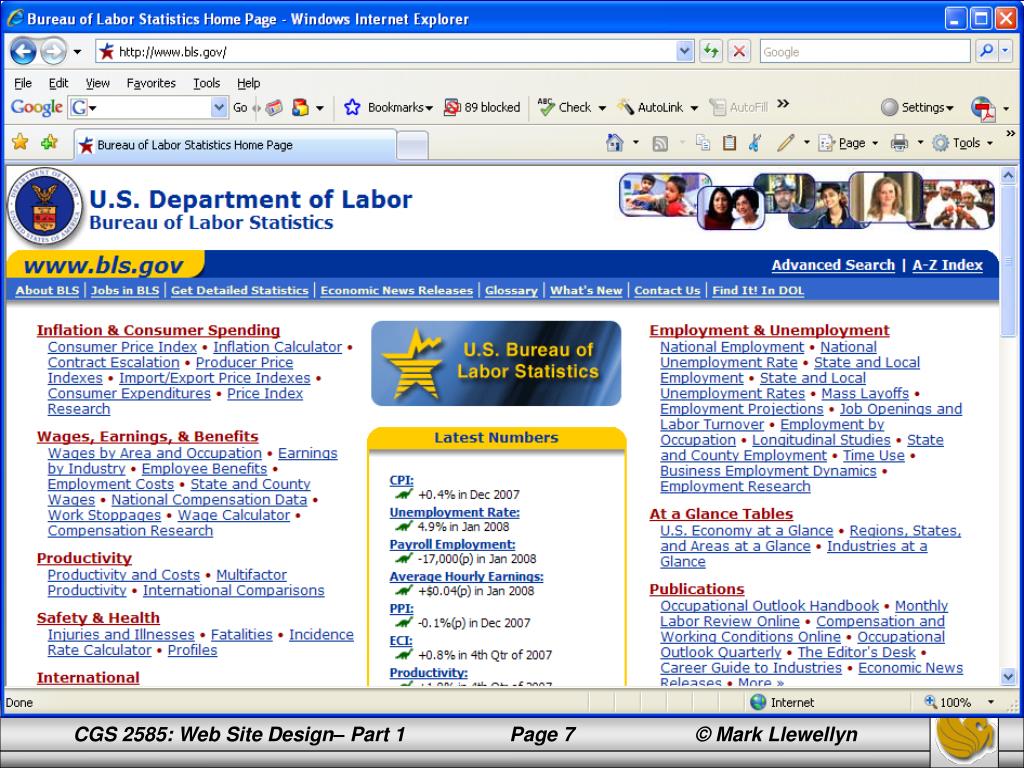1024x768 pixels.
Task: Click the 89 blocked popup blocker button
Action: [x=482, y=107]
